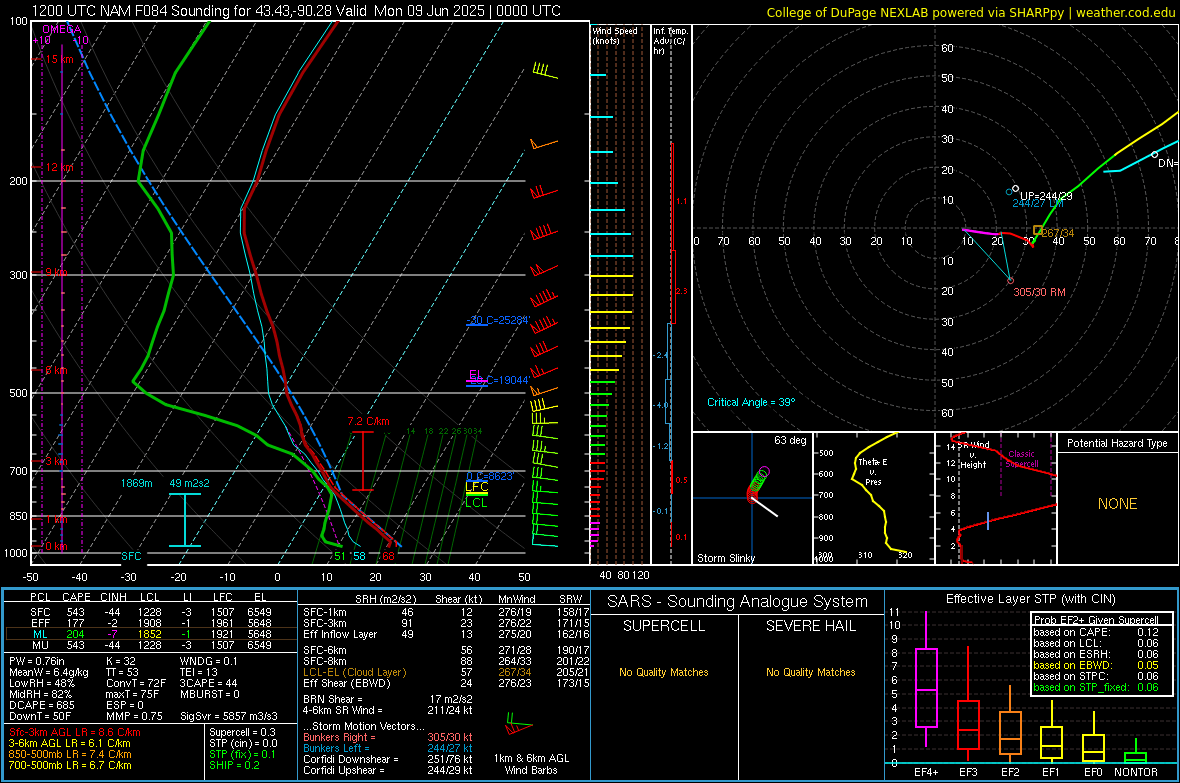Click the 'Classic Supercell' label

(1021, 459)
